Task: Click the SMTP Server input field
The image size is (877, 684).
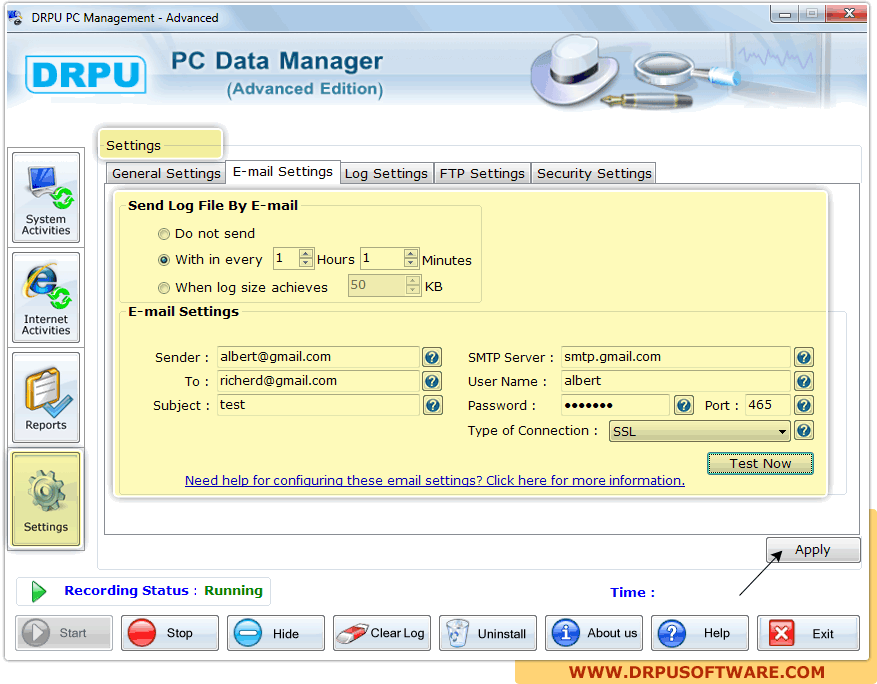Action: (676, 357)
